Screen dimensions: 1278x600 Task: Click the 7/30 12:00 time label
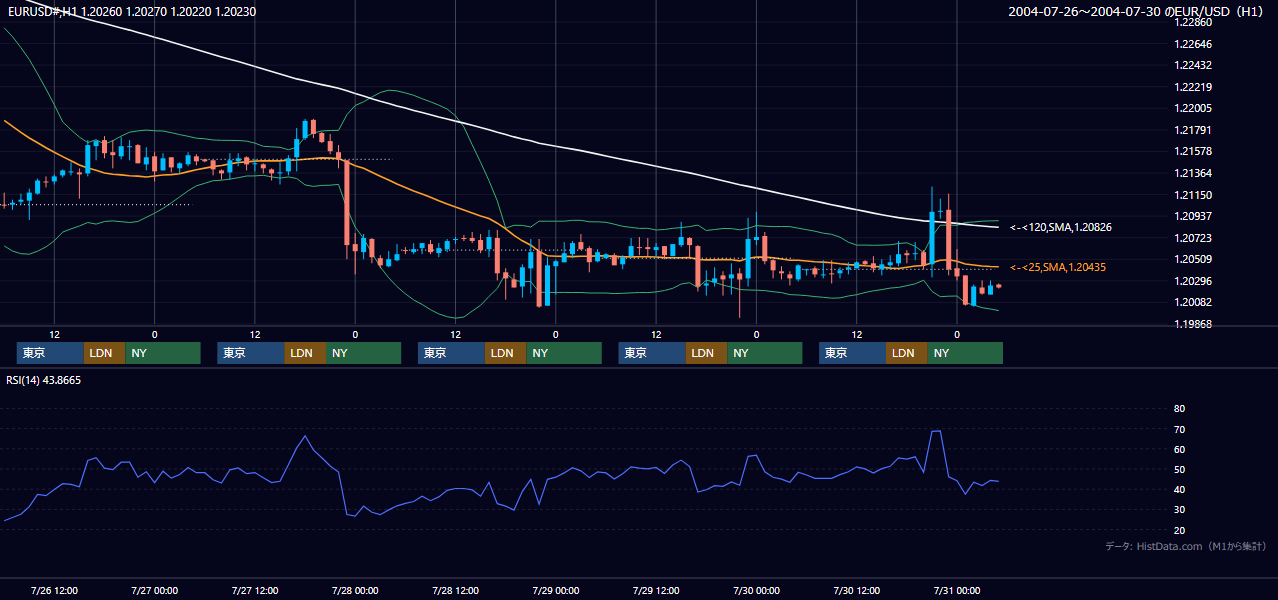[x=857, y=591]
